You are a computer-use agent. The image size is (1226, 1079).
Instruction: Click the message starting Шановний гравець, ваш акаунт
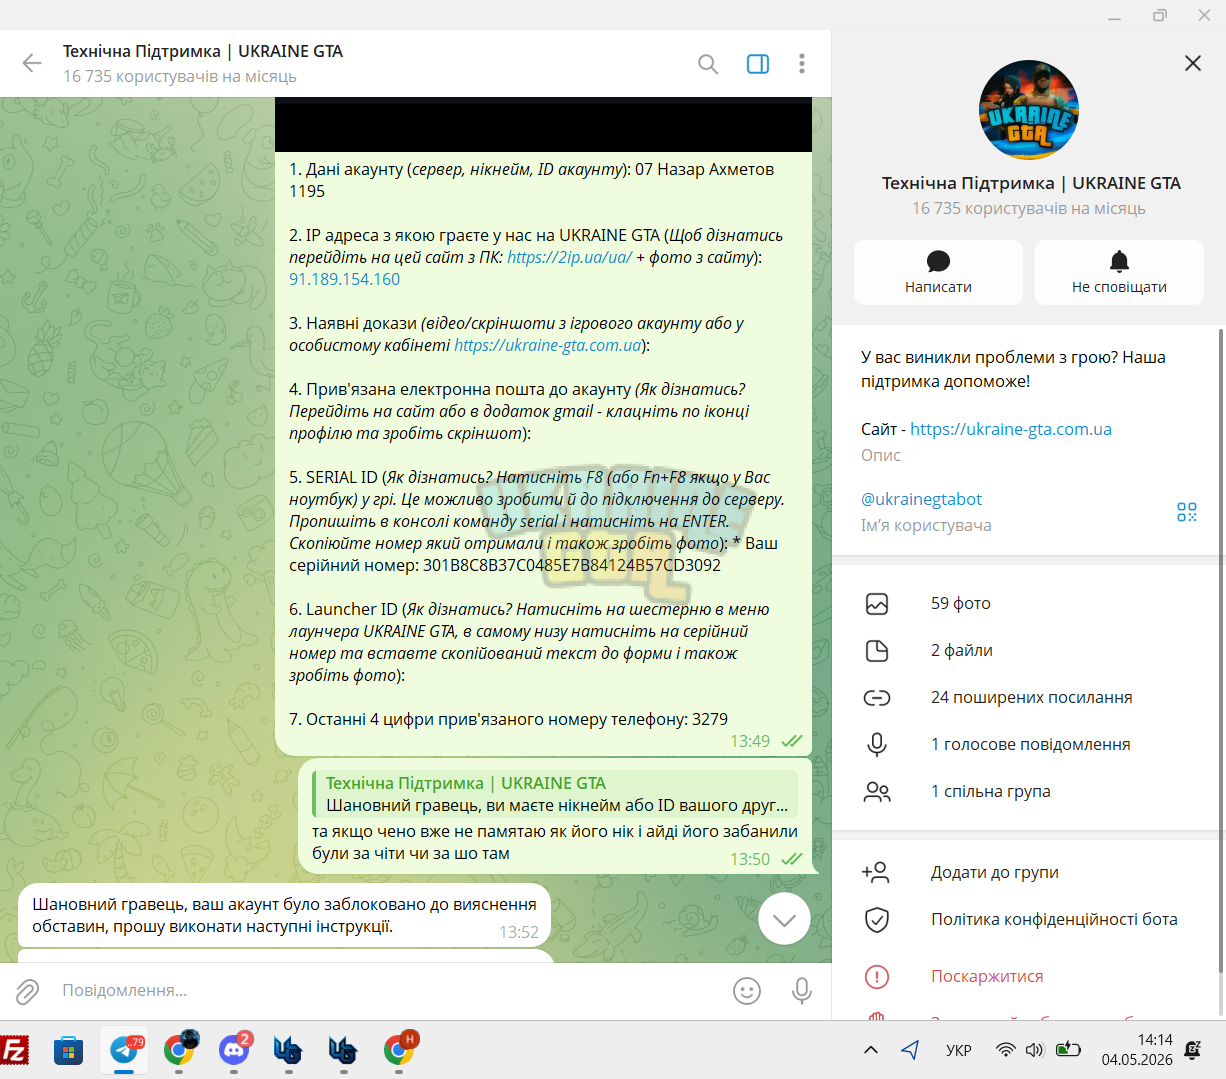(284, 915)
